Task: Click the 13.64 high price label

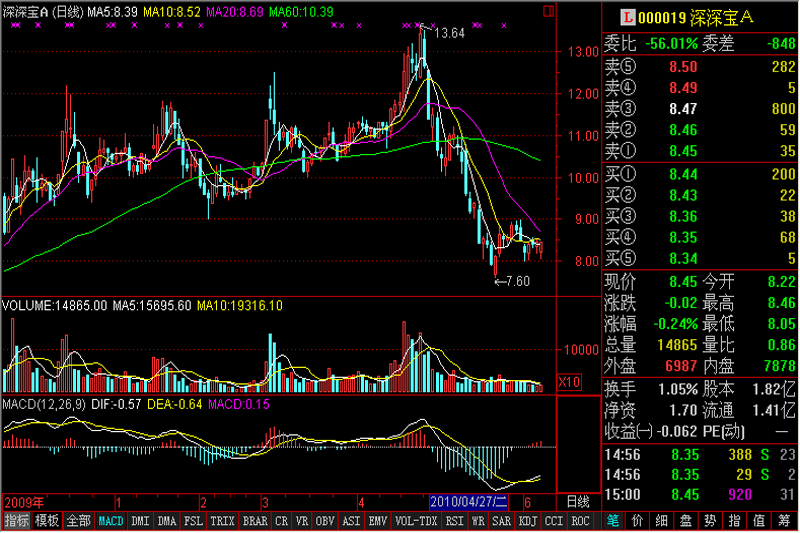Action: [449, 34]
